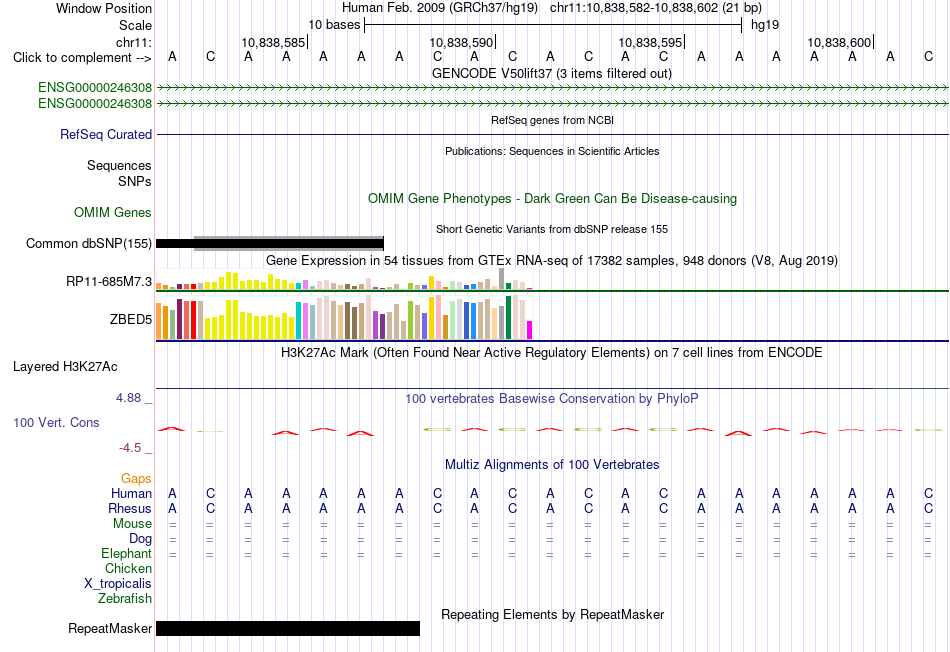This screenshot has height=652, width=950.
Task: Click the 10,838,590 coordinate marker
Action: (462, 42)
